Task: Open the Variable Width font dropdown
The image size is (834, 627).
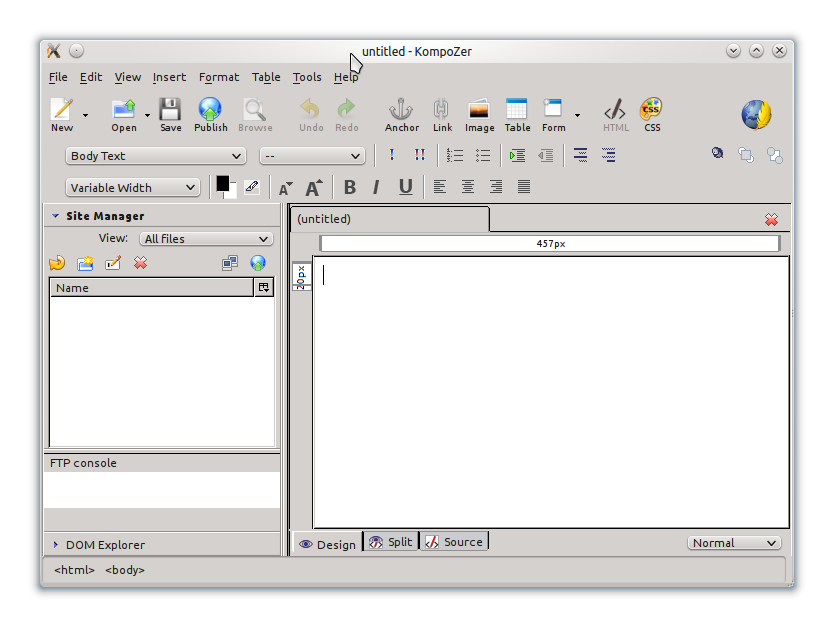Action: point(132,188)
